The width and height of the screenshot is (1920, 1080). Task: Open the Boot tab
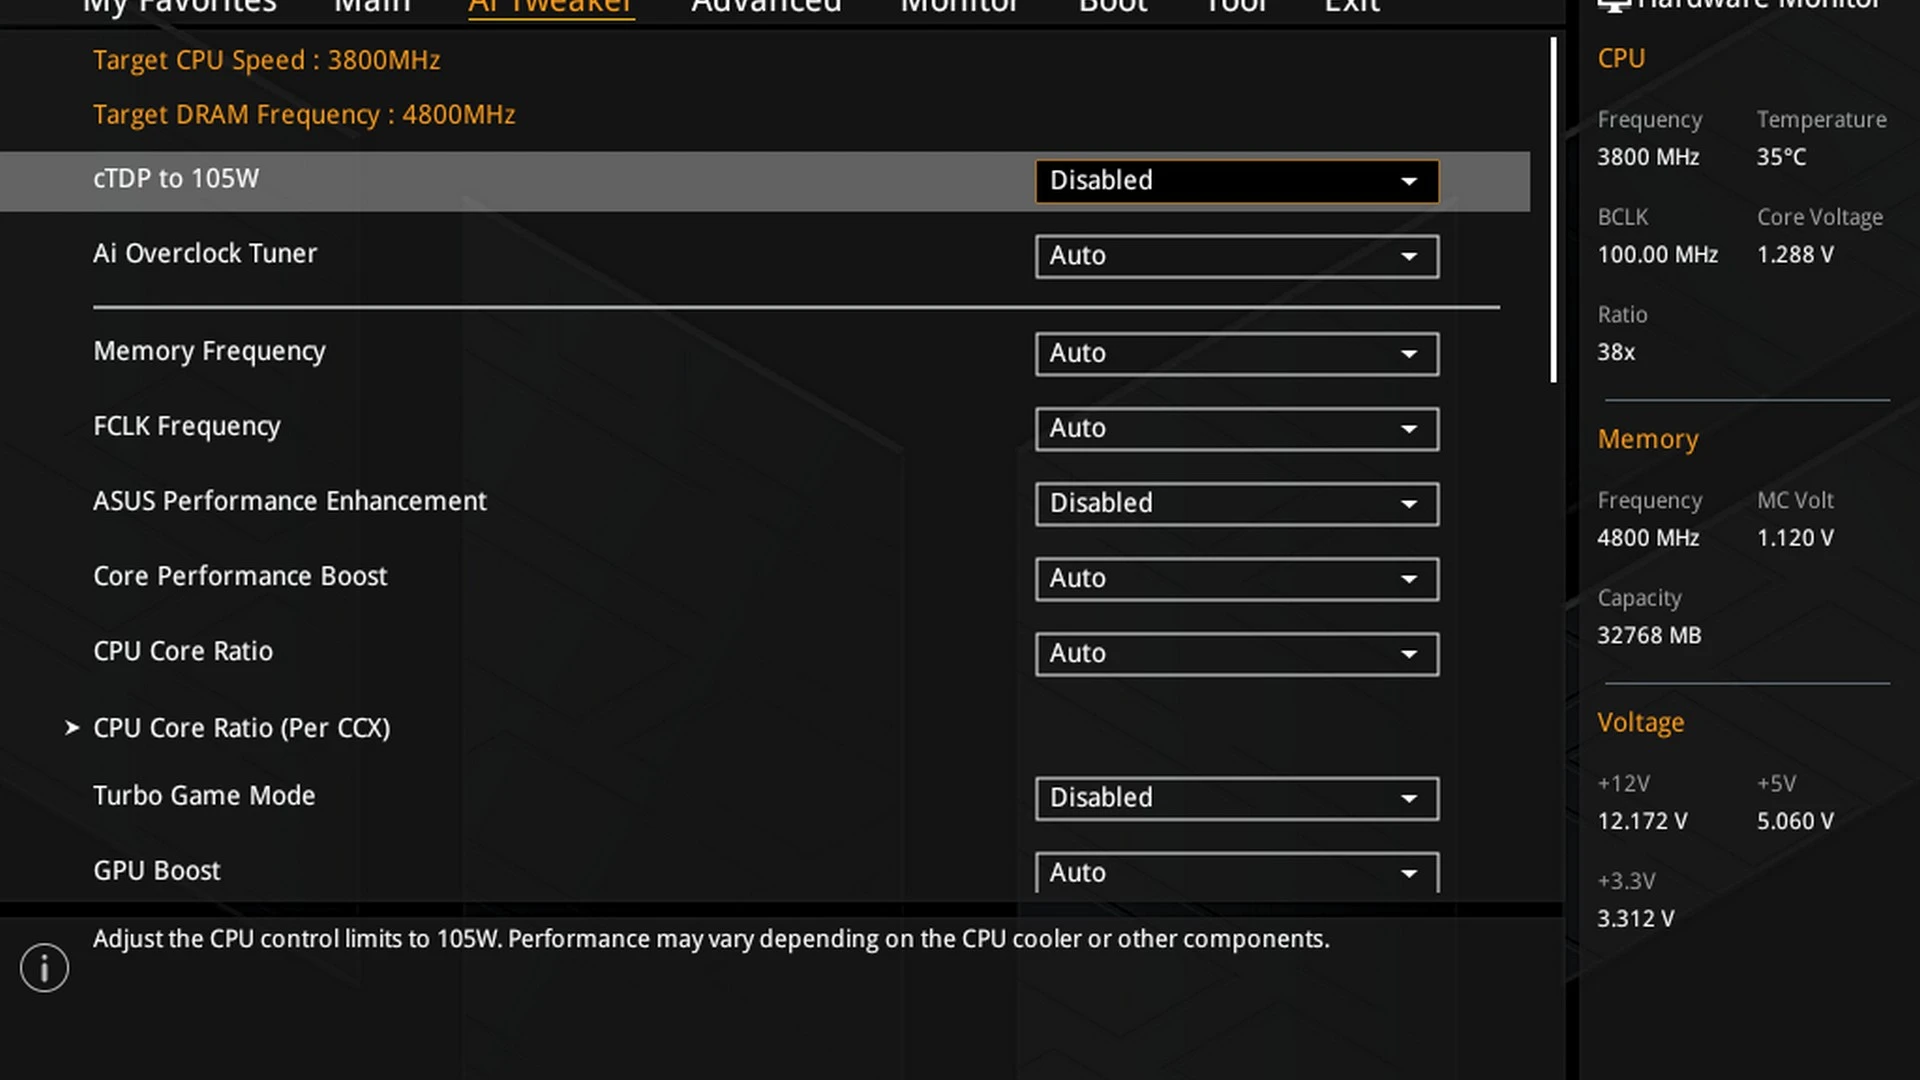tap(1113, 7)
